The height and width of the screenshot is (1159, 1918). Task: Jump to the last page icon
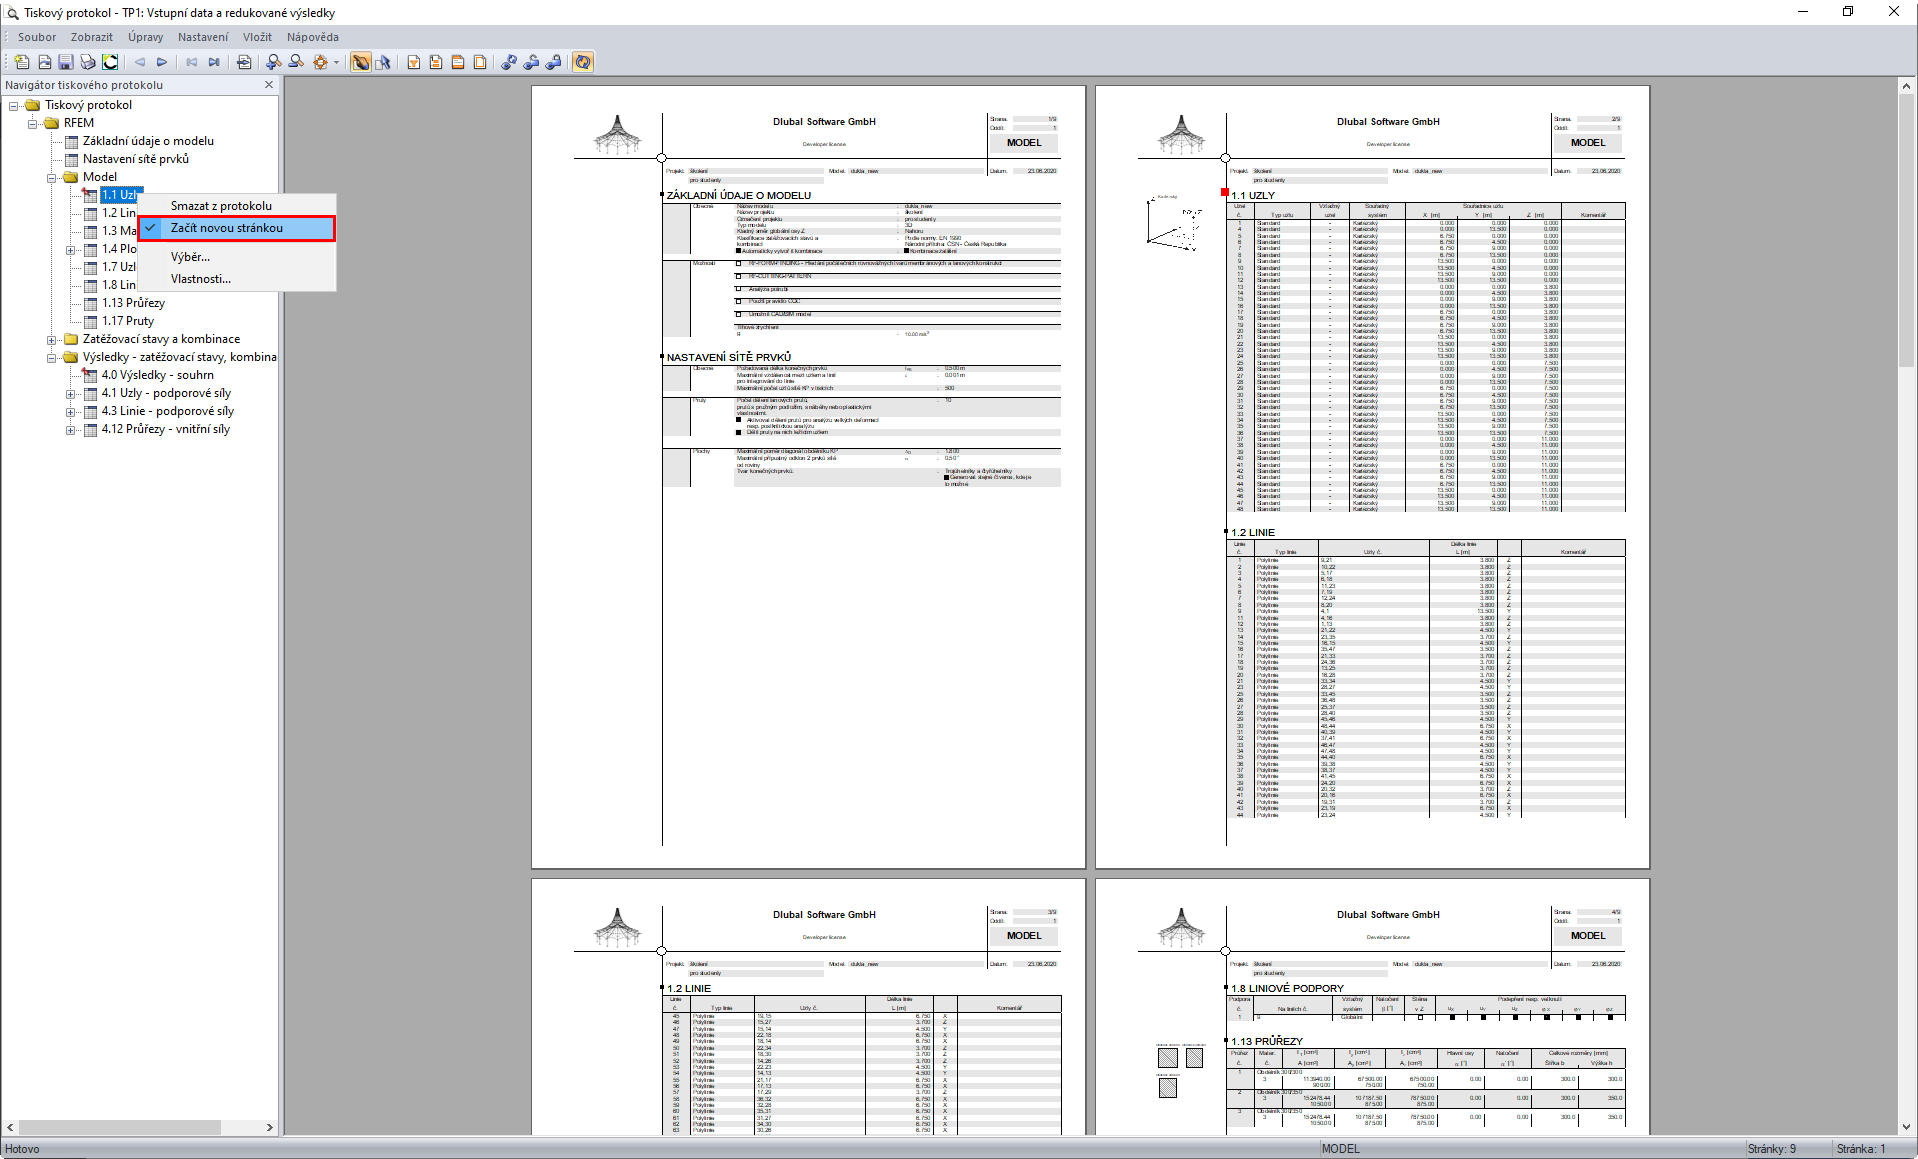(214, 62)
